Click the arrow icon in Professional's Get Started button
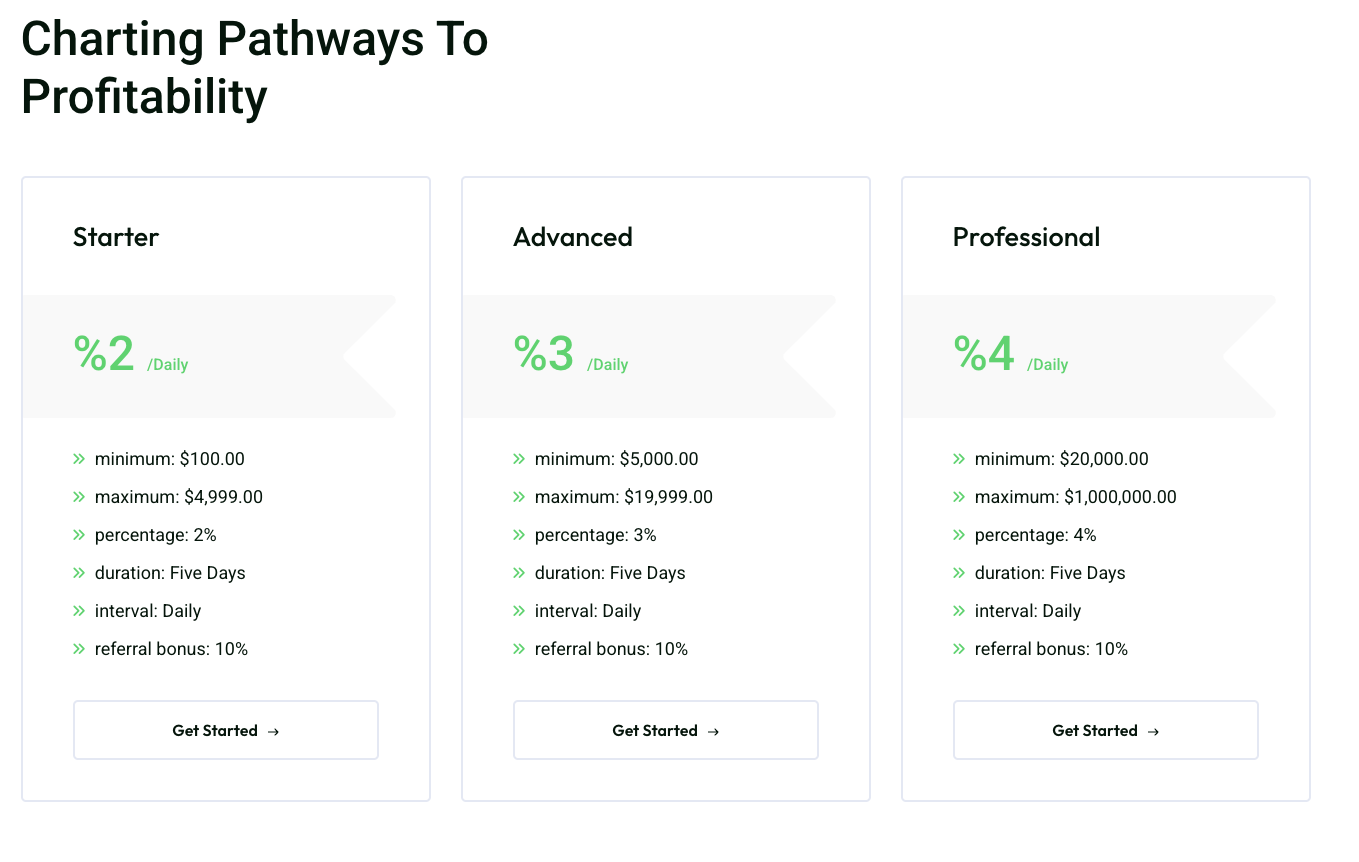1359x862 pixels. point(1153,730)
